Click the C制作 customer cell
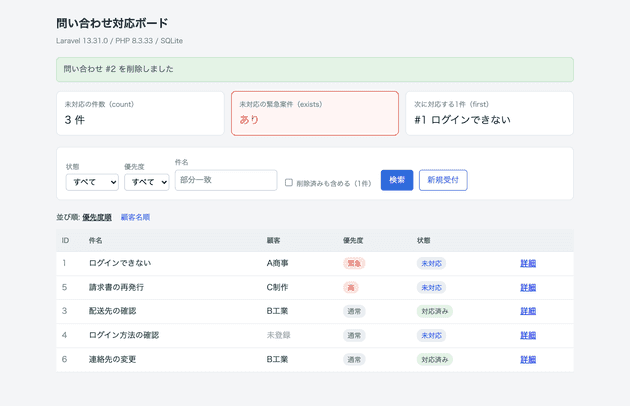The width and height of the screenshot is (630, 406). pyautogui.click(x=278, y=287)
